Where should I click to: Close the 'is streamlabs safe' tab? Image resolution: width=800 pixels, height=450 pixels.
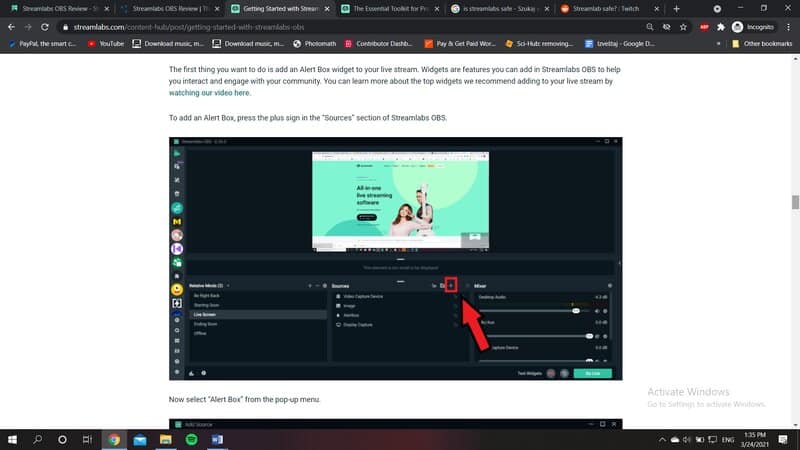(x=546, y=9)
